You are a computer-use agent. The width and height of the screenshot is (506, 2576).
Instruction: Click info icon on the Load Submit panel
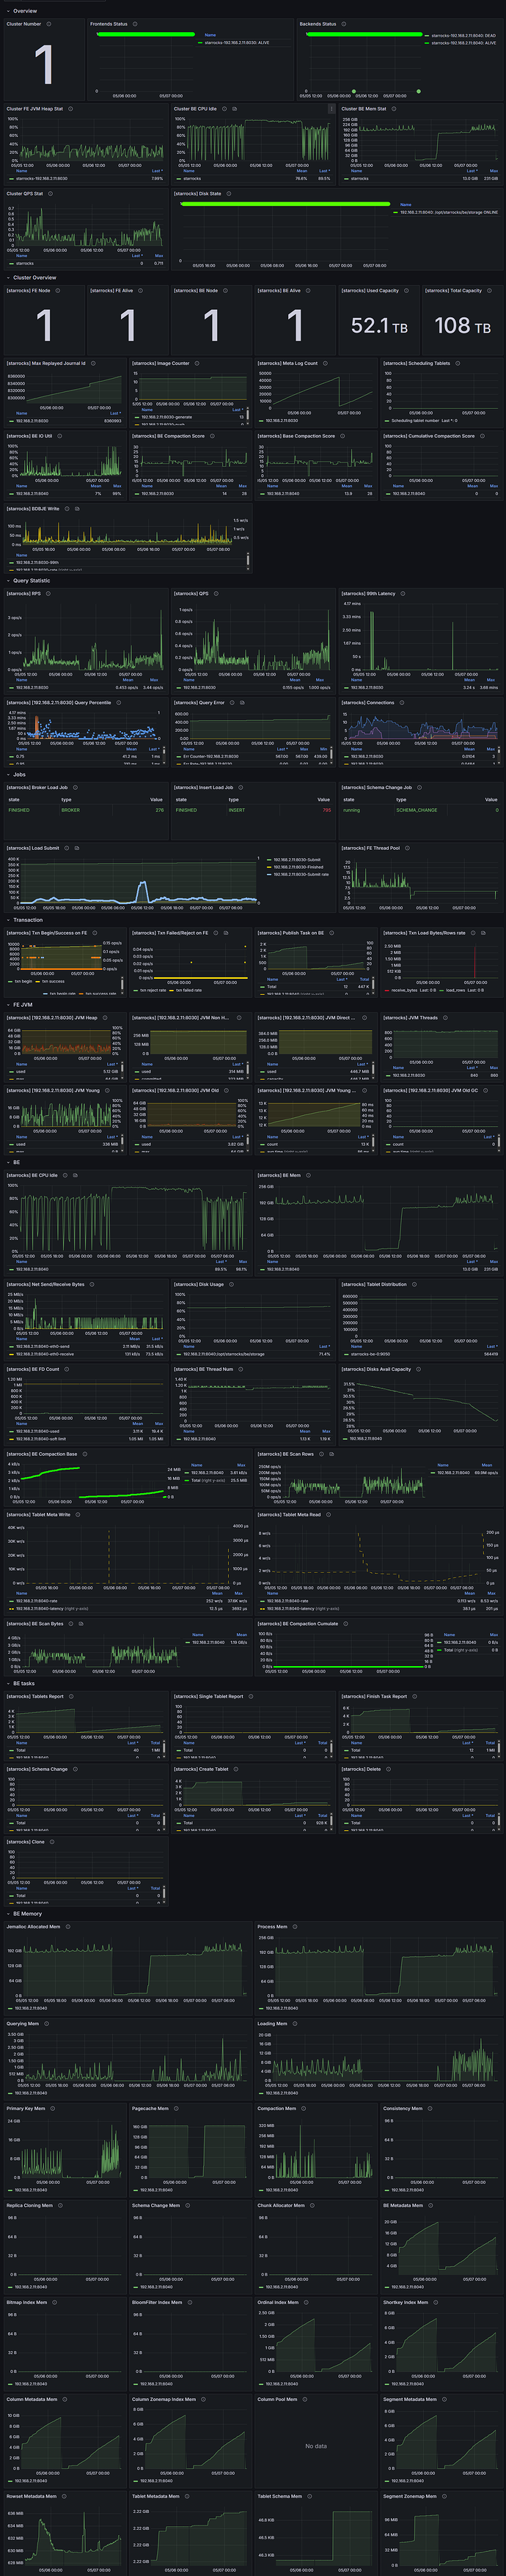[x=67, y=848]
